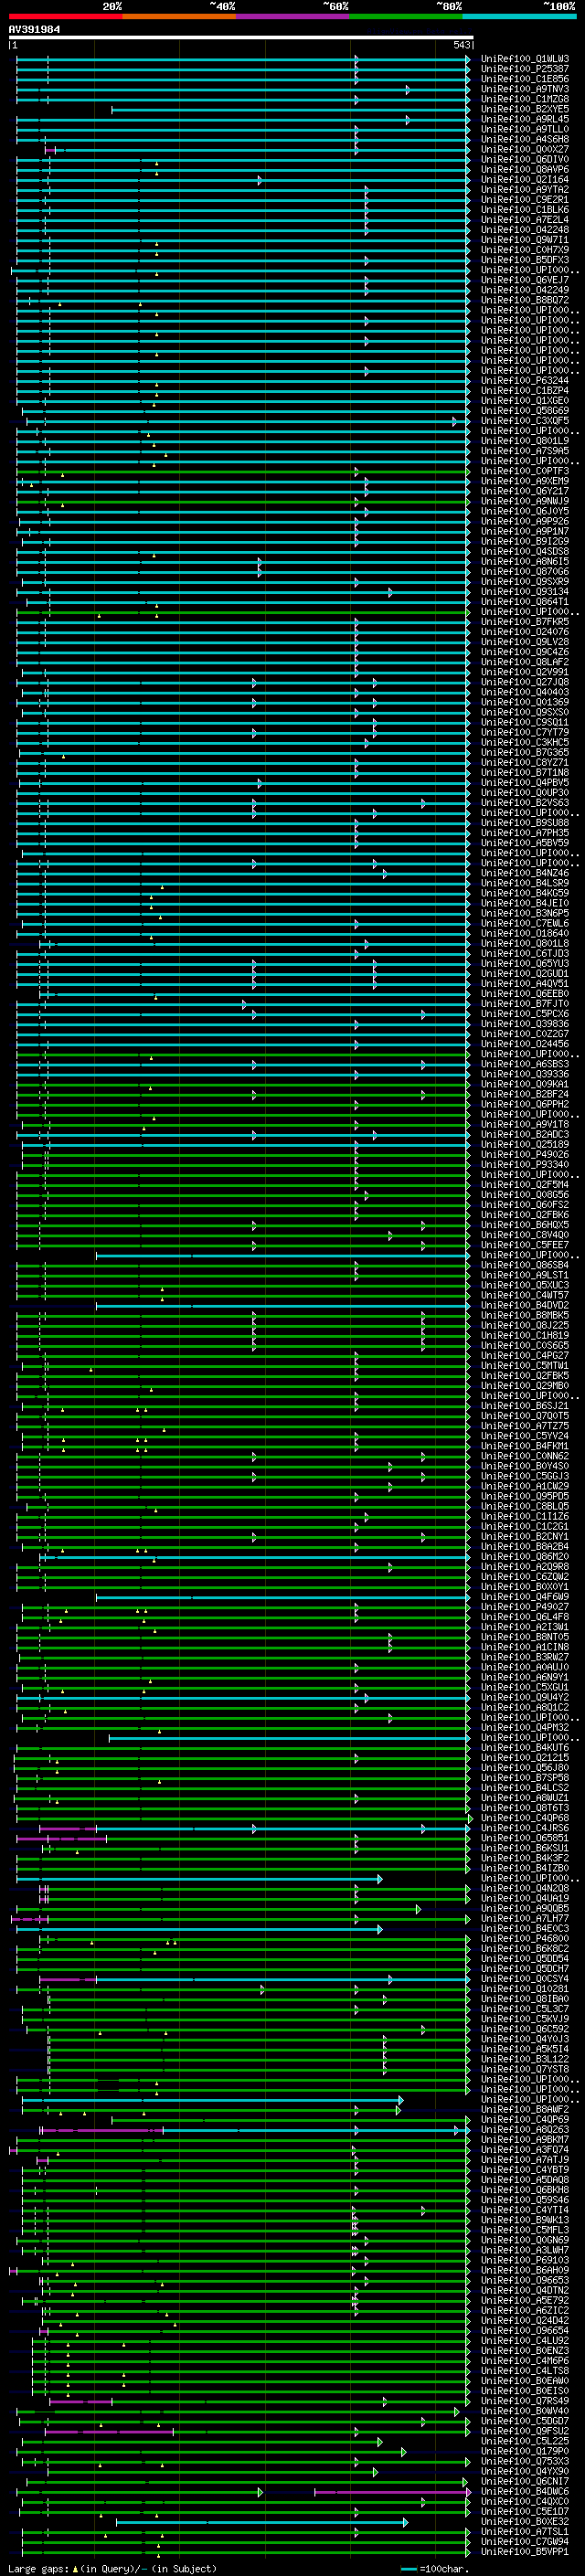This screenshot has height=2576, width=585.
Task: Select the UniRef100_Q58G69 label
Action: click(x=524, y=411)
